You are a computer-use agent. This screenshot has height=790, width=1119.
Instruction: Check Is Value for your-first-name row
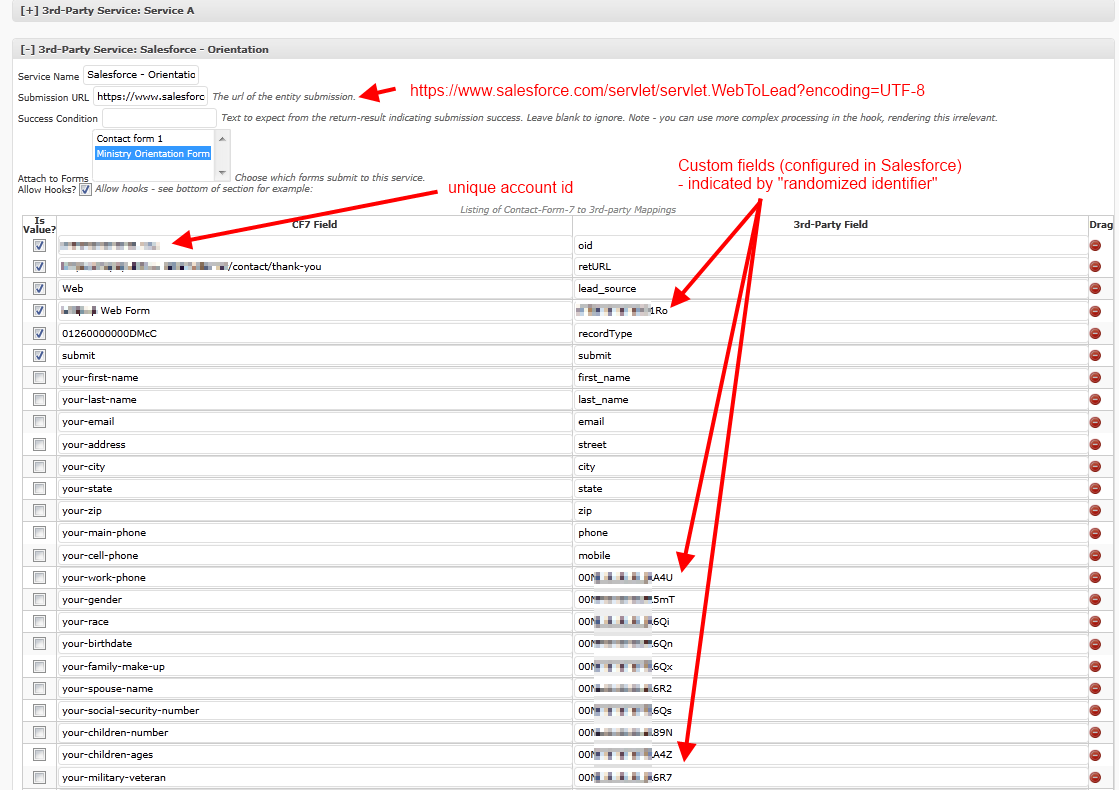[x=39, y=378]
